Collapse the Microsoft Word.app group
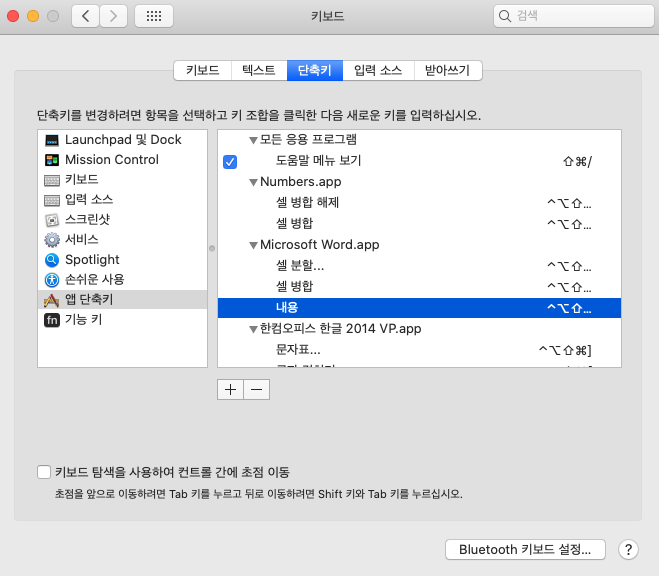659x576 pixels. pos(253,245)
